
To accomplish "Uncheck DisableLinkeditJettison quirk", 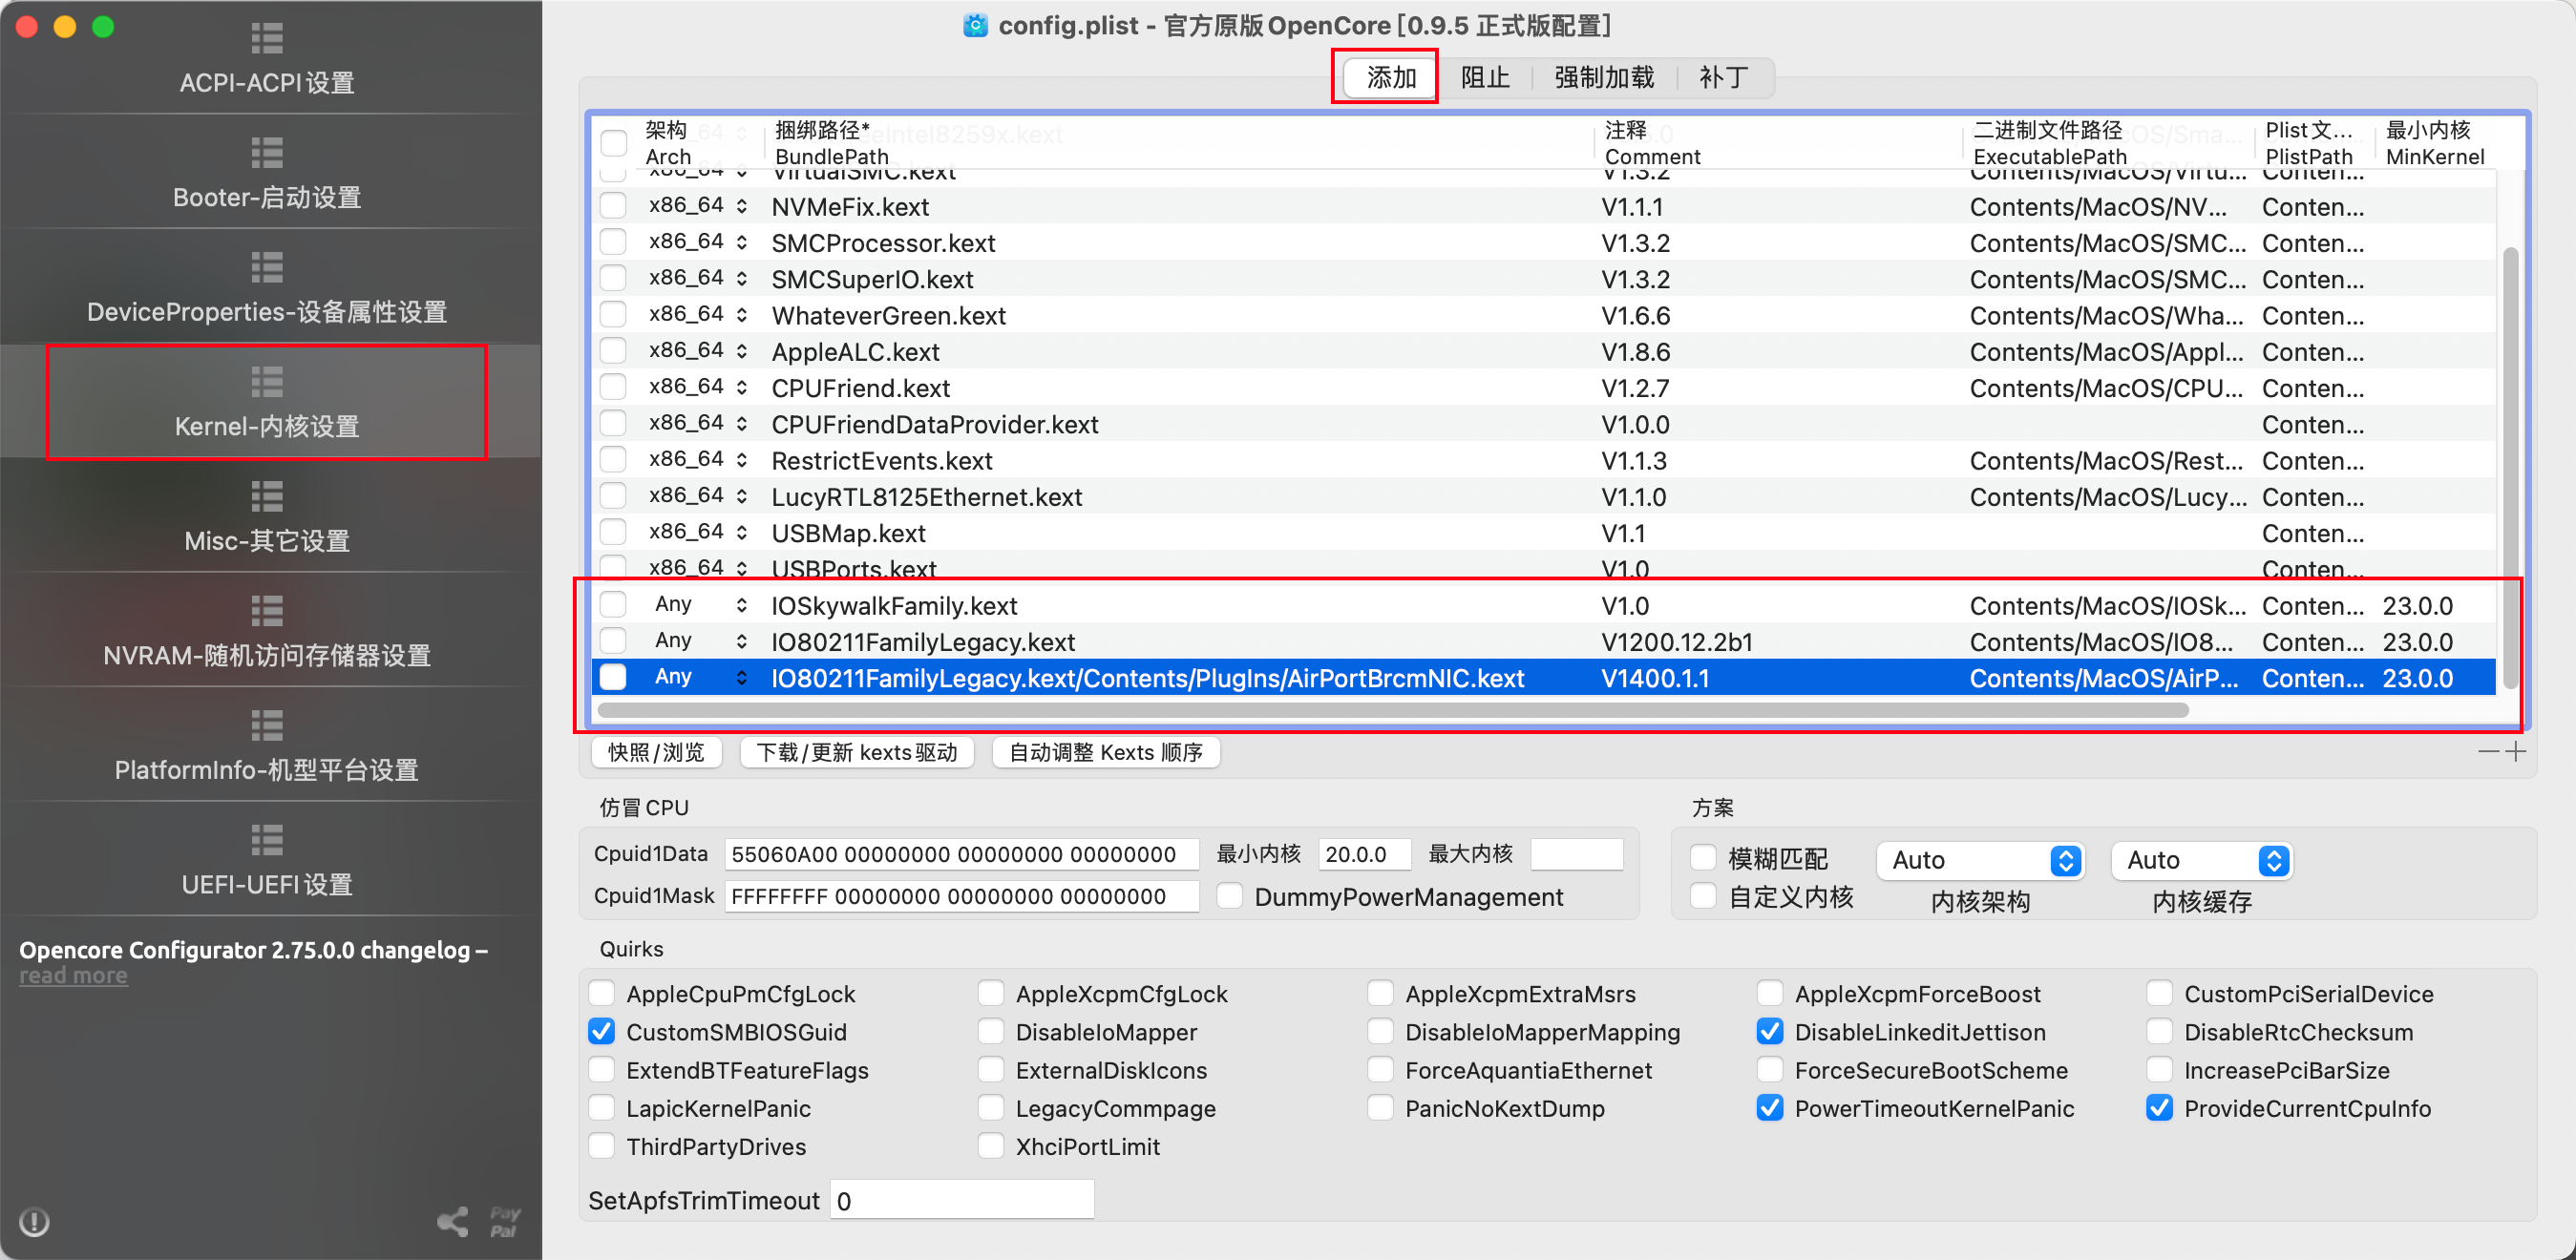I will pyautogui.click(x=1769, y=1031).
